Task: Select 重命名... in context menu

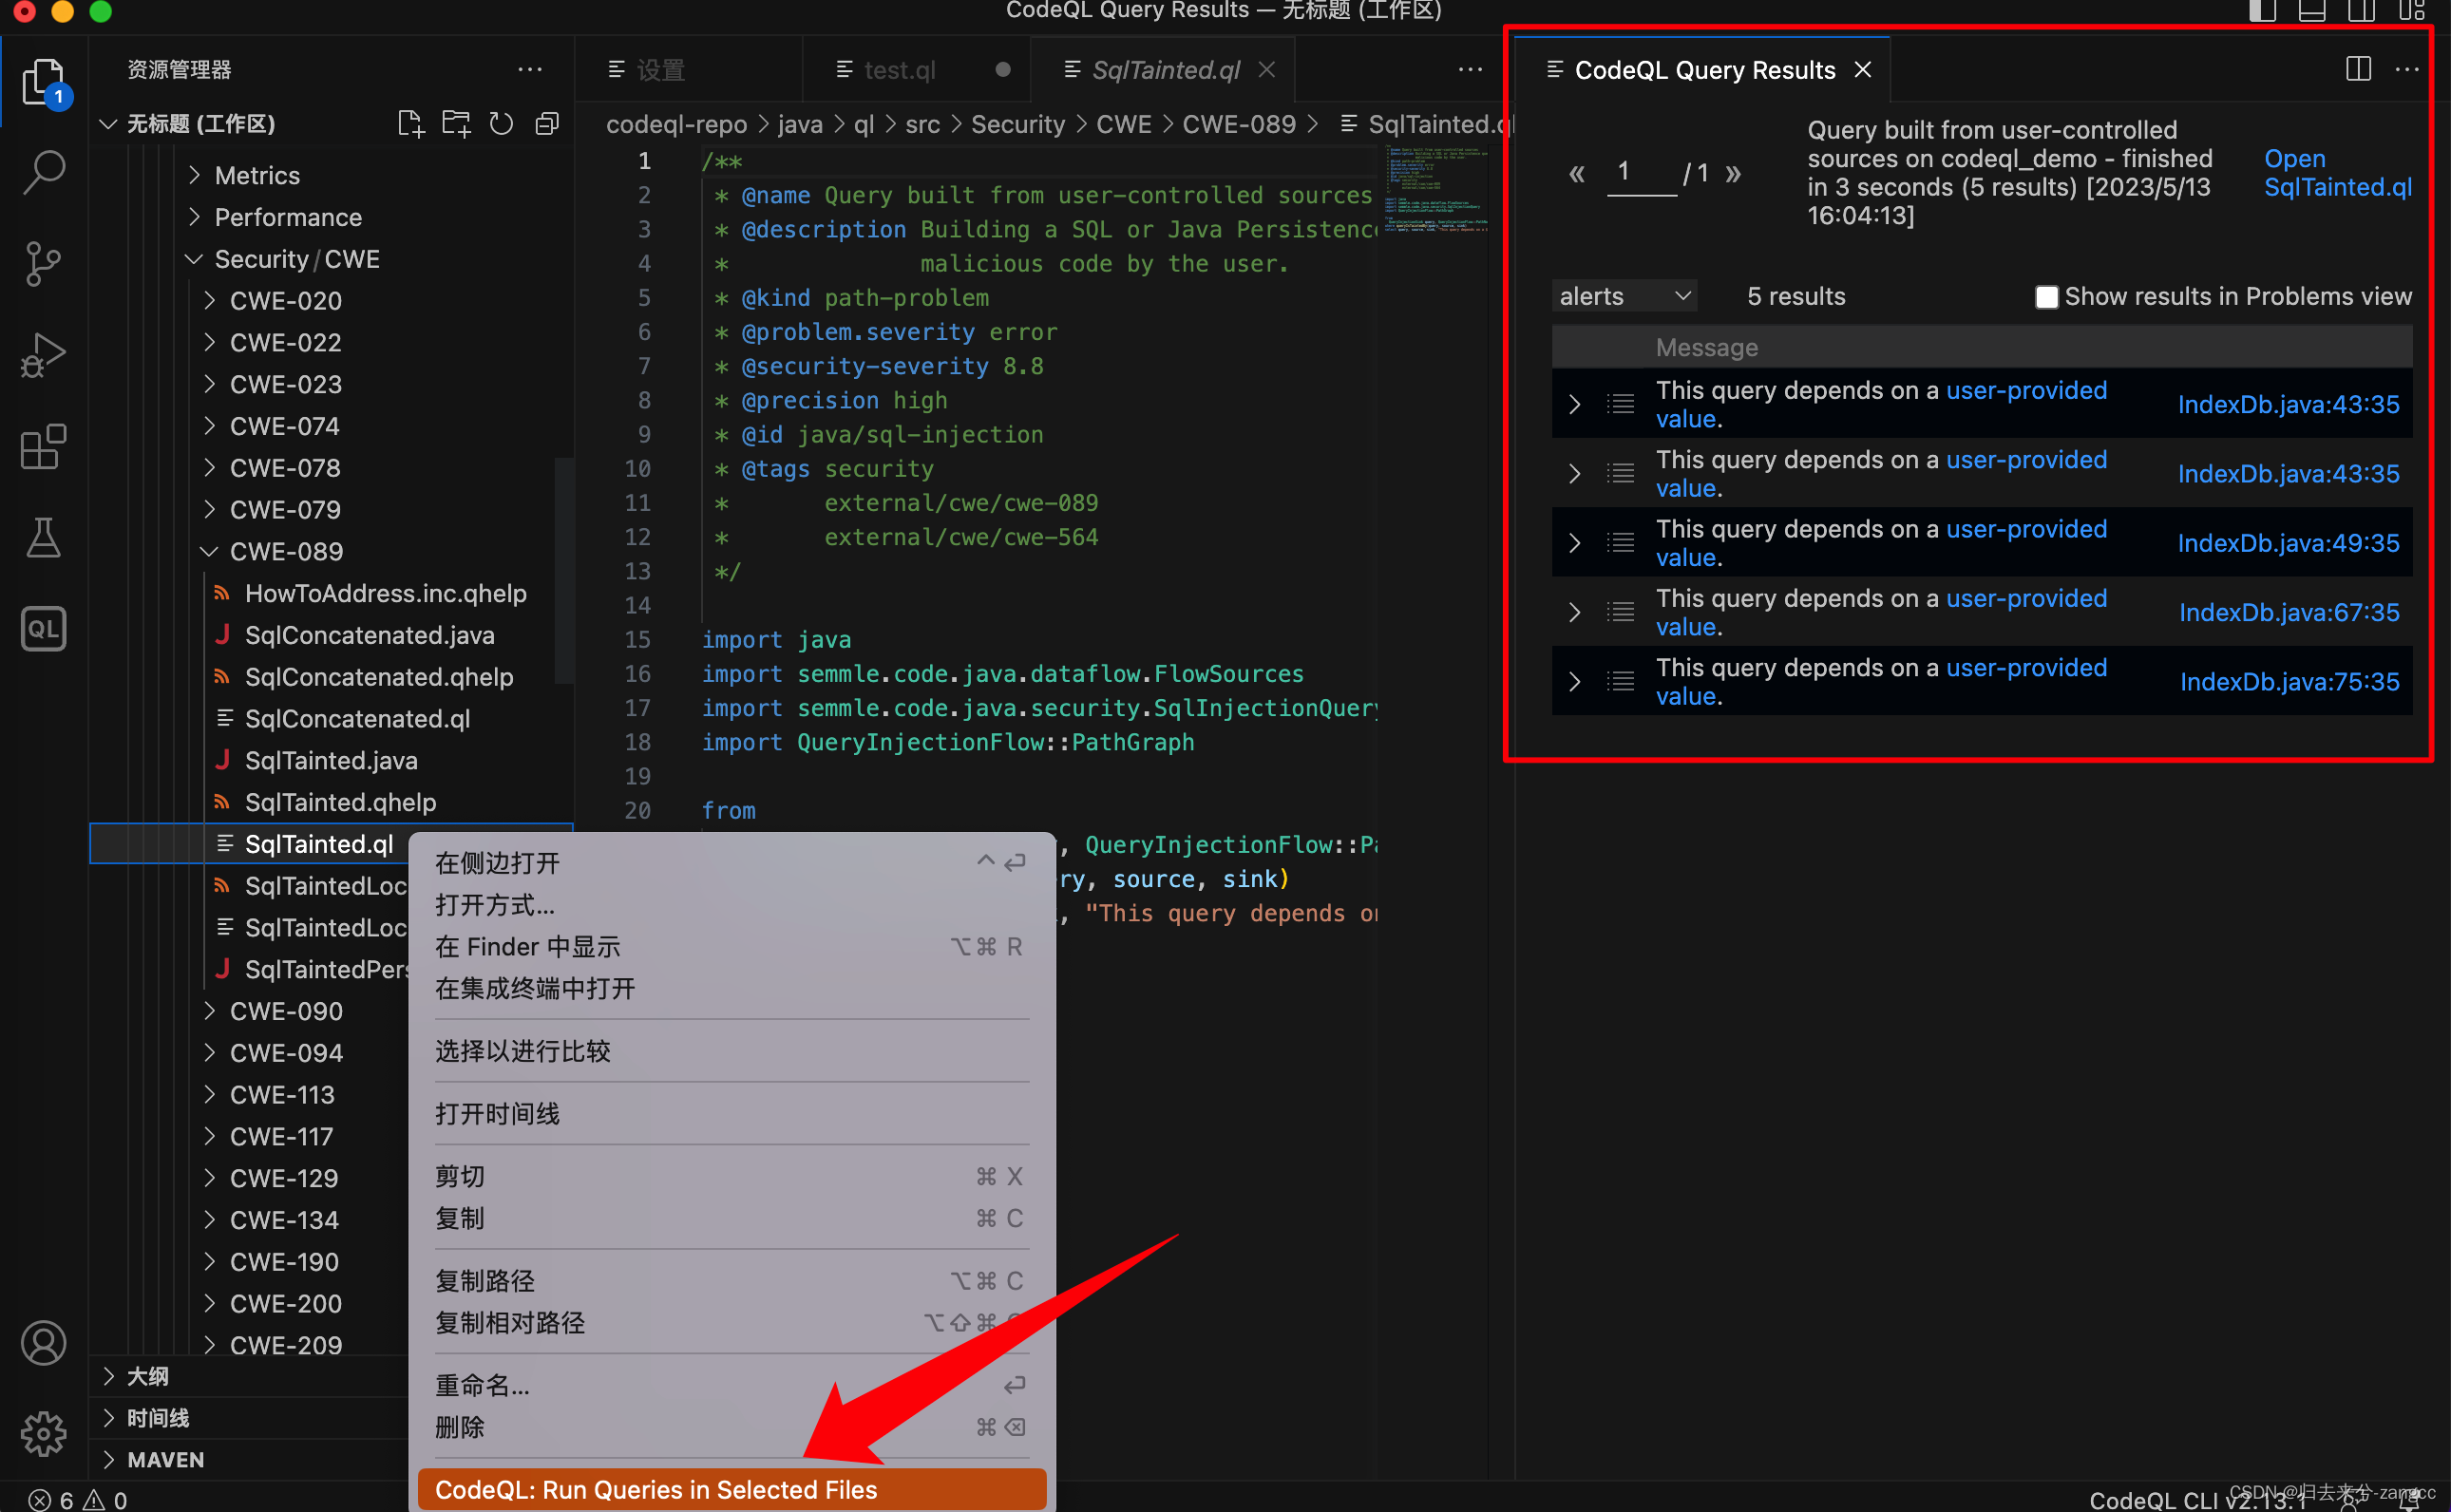Action: [731, 1386]
